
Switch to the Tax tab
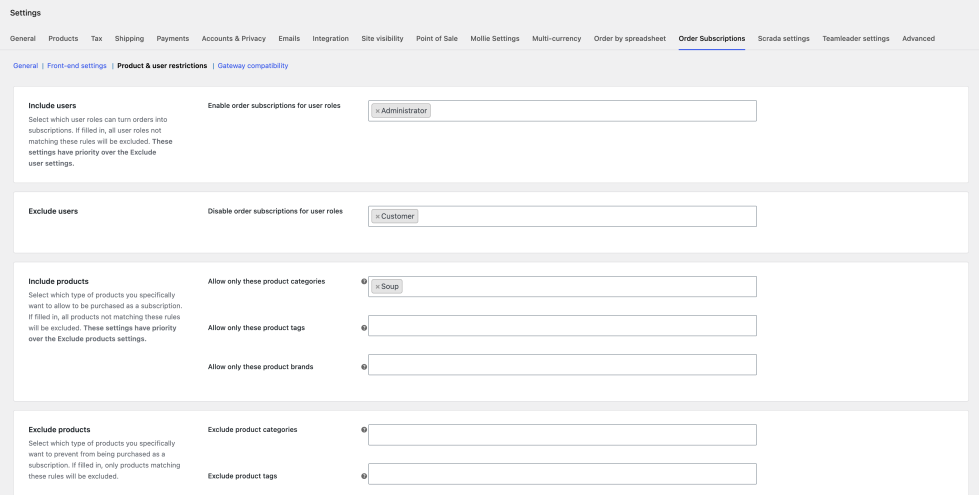pos(96,39)
